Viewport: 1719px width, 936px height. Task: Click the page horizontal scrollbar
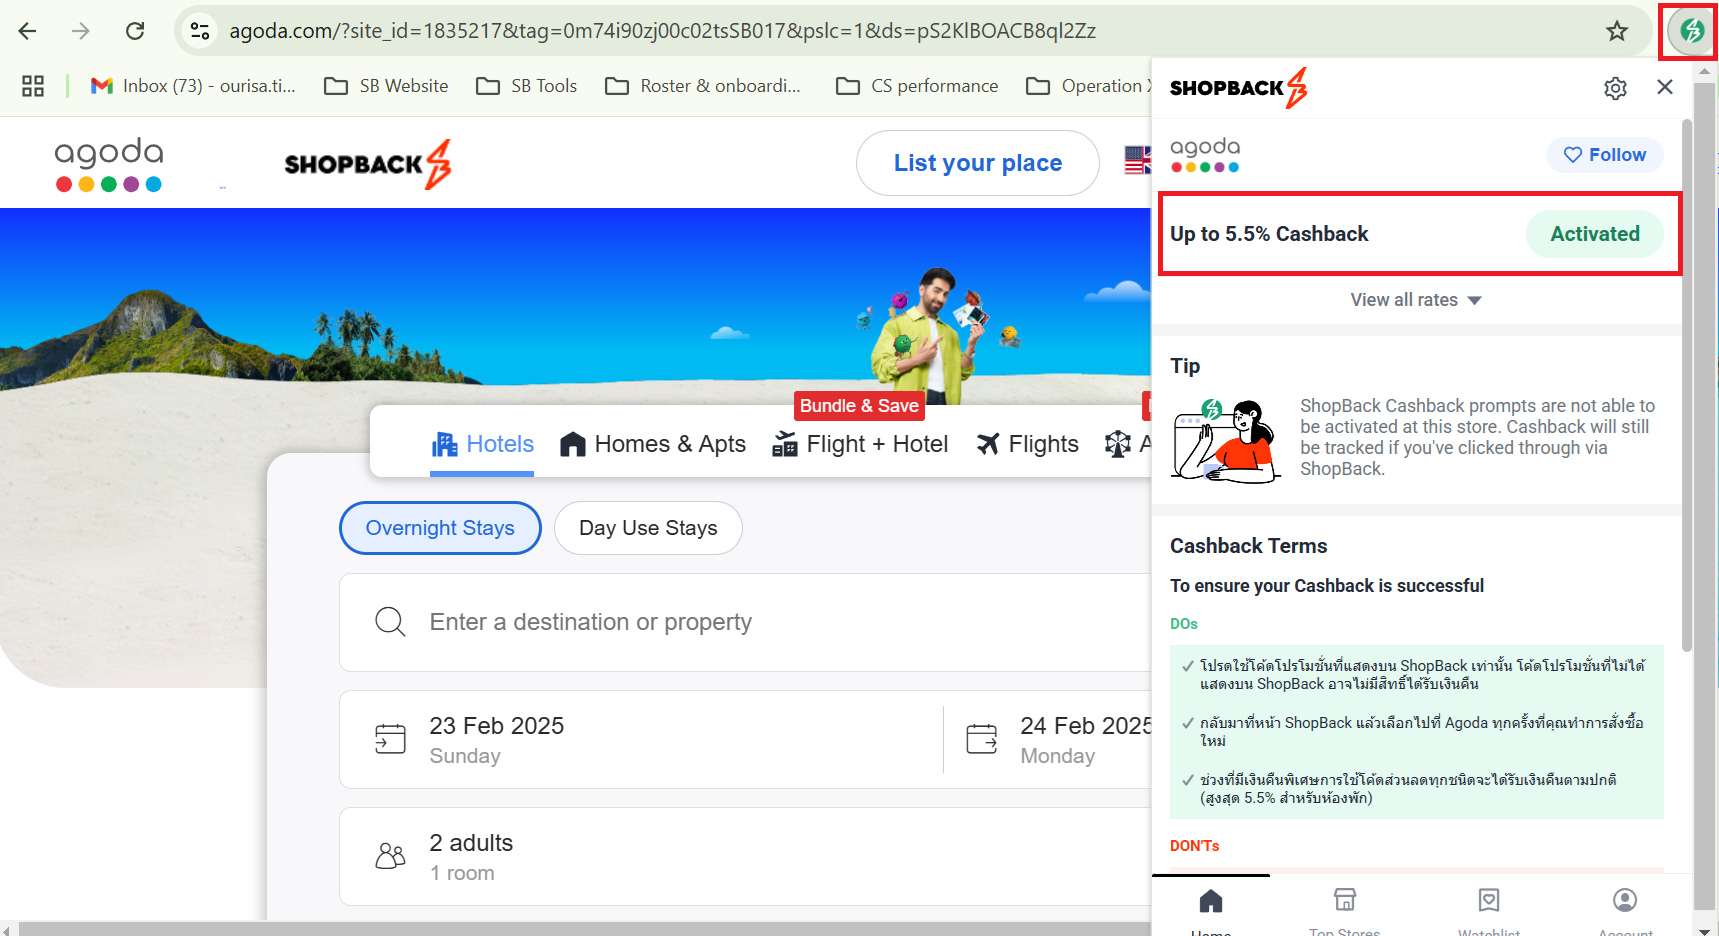[x=585, y=929]
